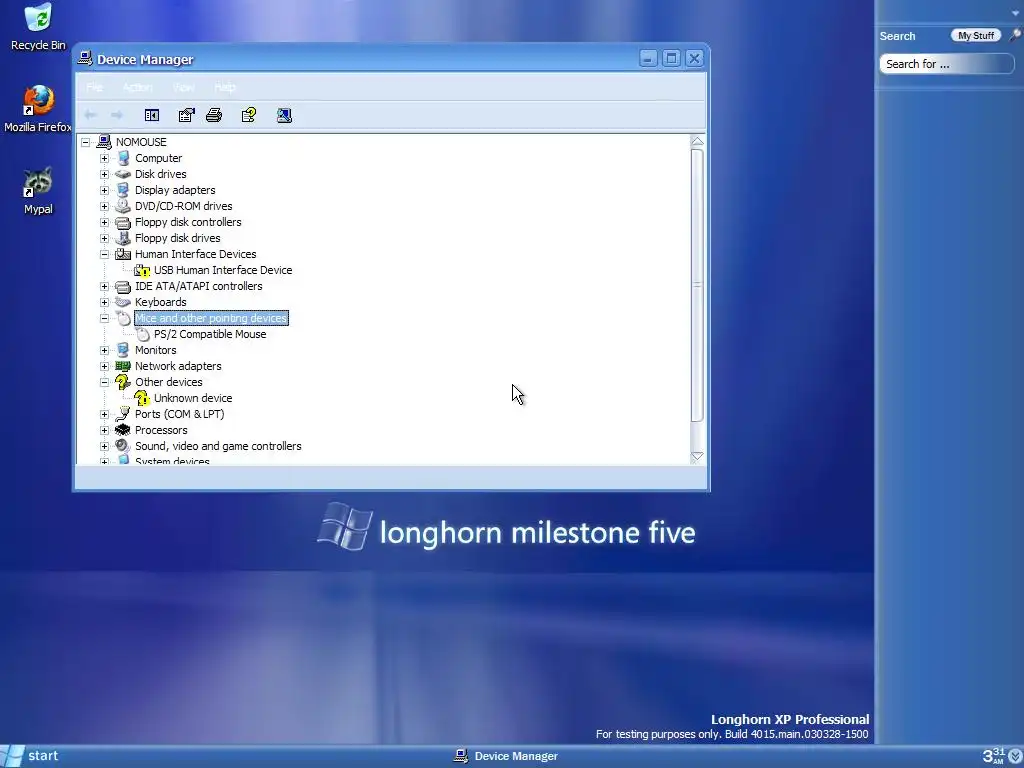Expand the Display adapters node

point(104,190)
